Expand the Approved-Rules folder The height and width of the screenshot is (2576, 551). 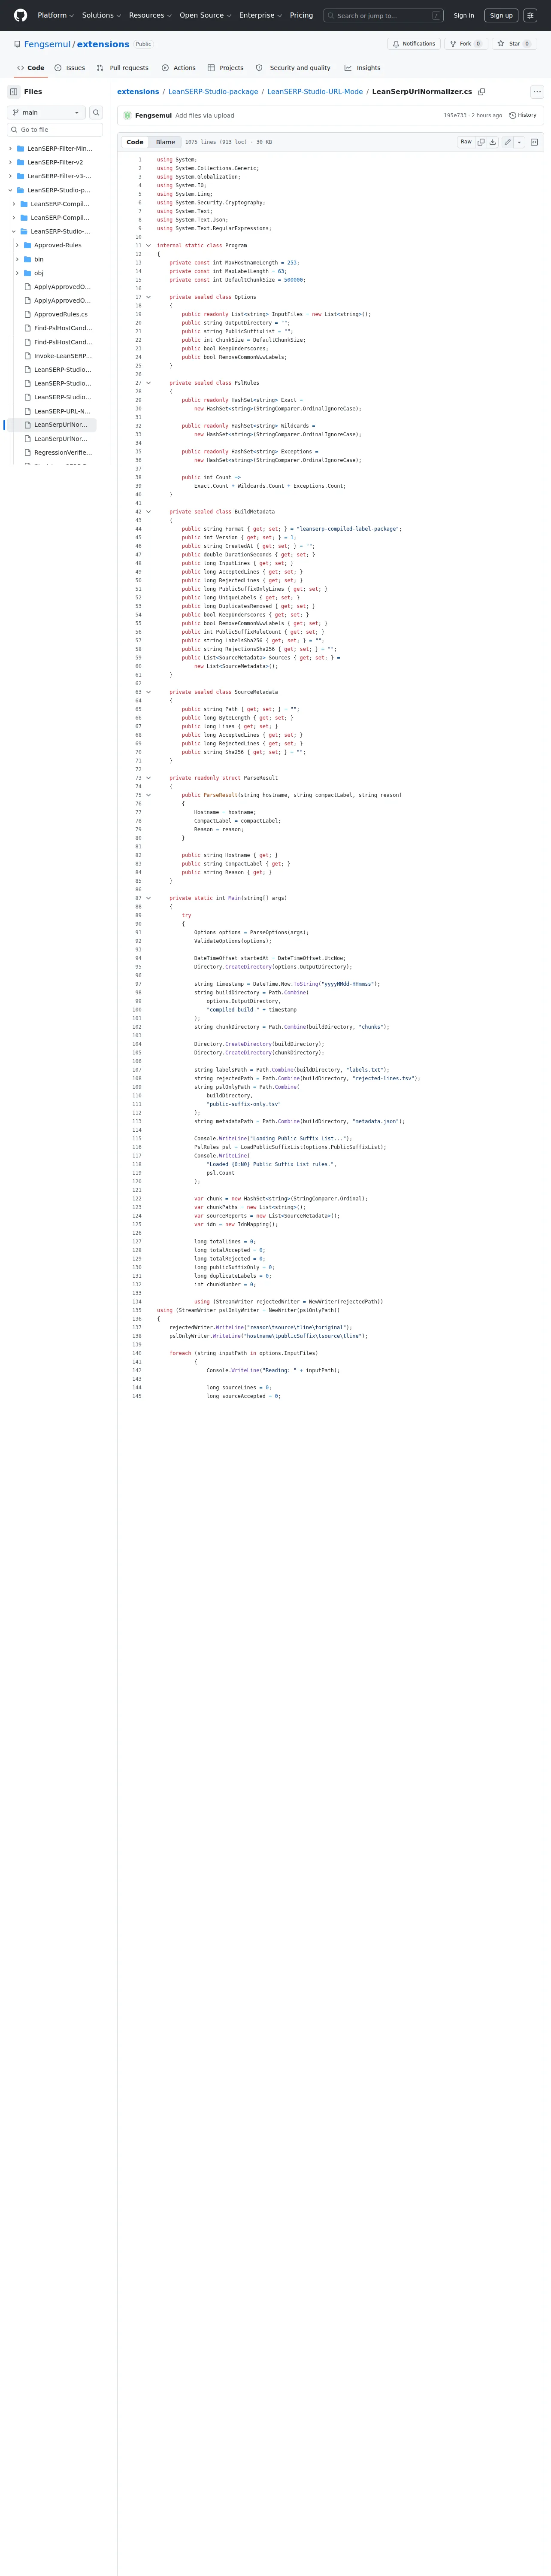coord(17,245)
